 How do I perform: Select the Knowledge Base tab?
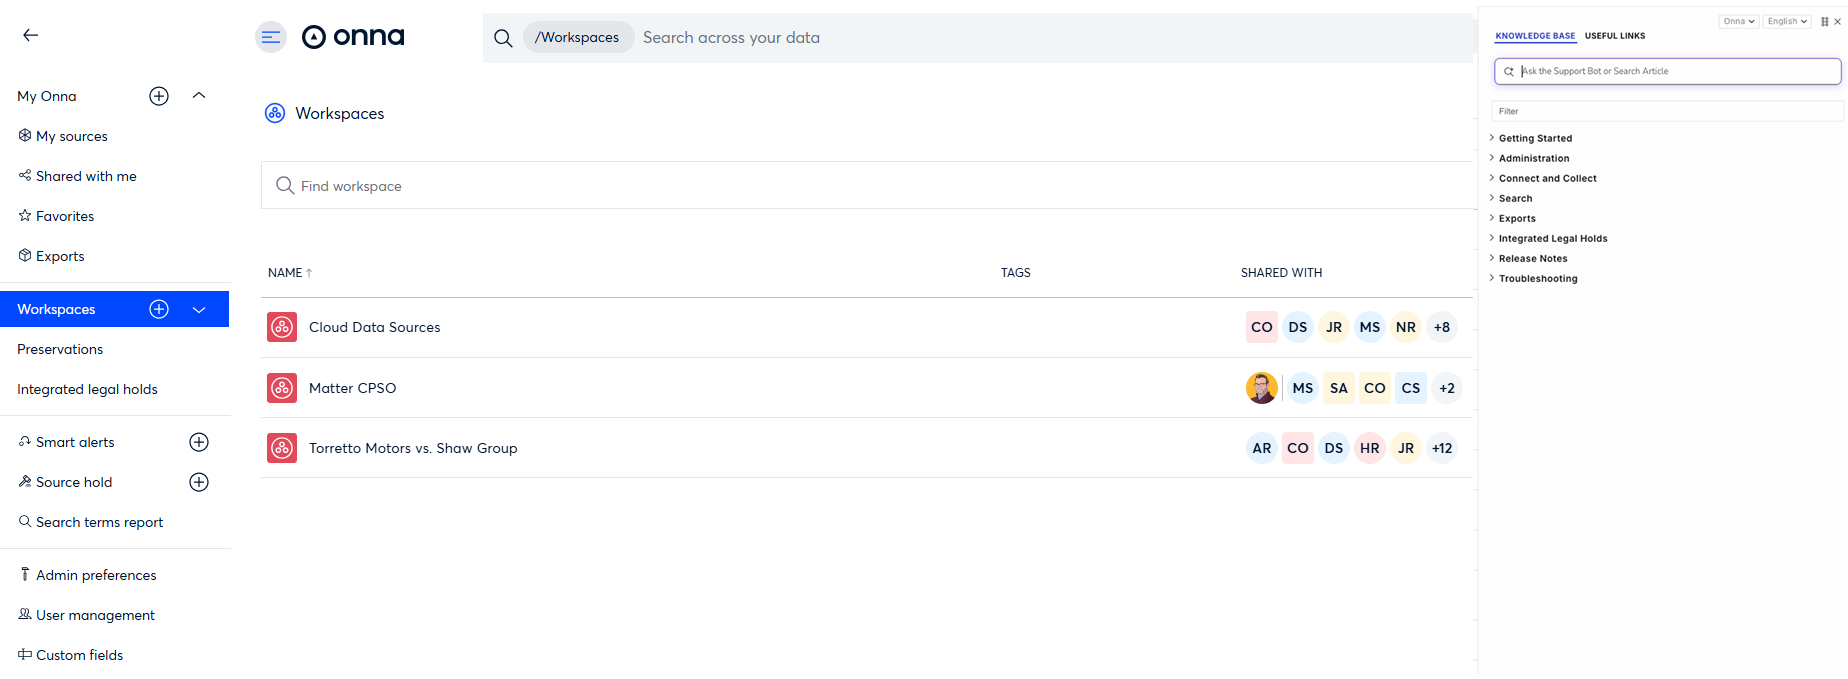tap(1535, 36)
